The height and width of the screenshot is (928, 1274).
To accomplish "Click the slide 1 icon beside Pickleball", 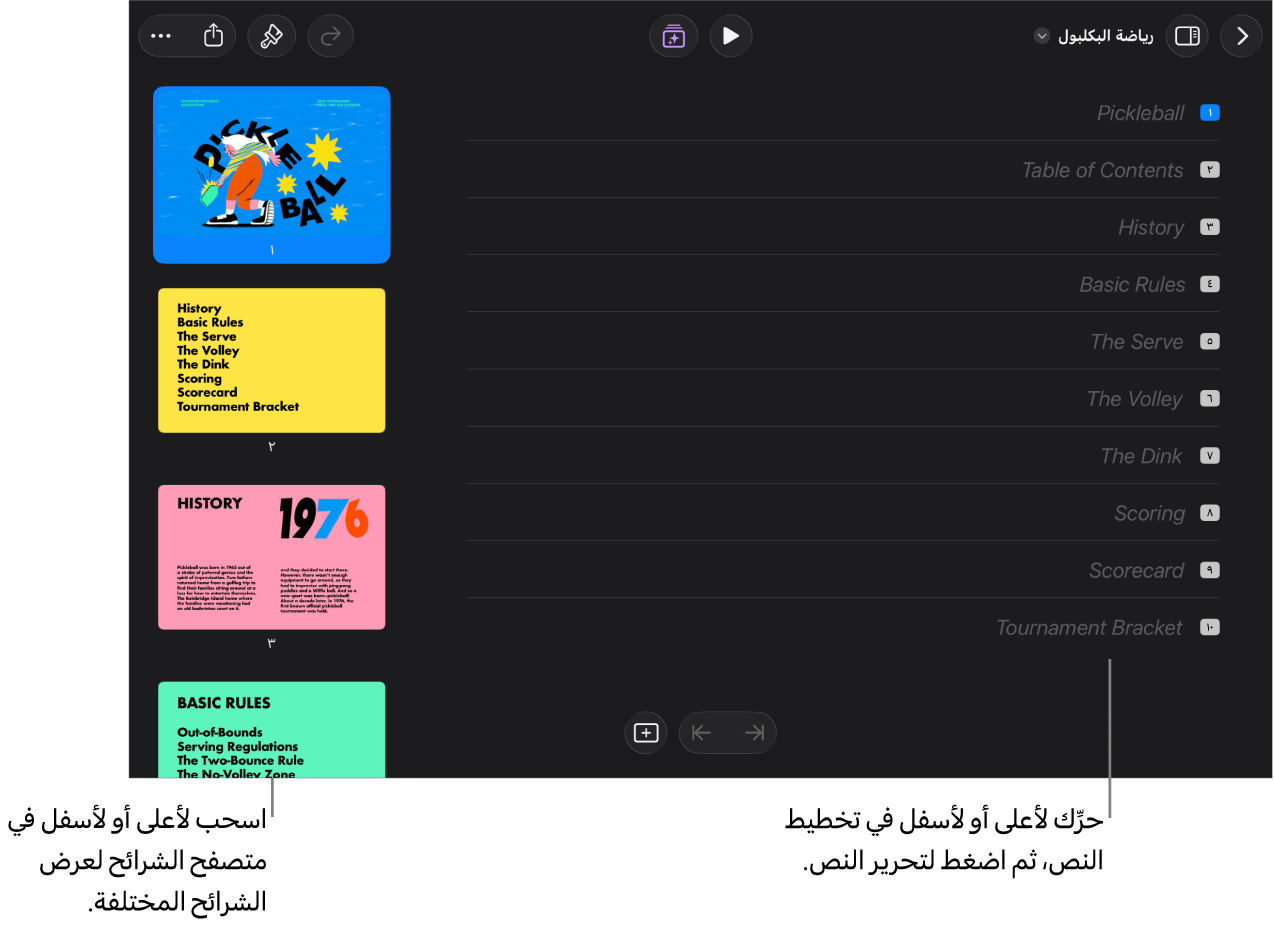I will coord(1209,113).
